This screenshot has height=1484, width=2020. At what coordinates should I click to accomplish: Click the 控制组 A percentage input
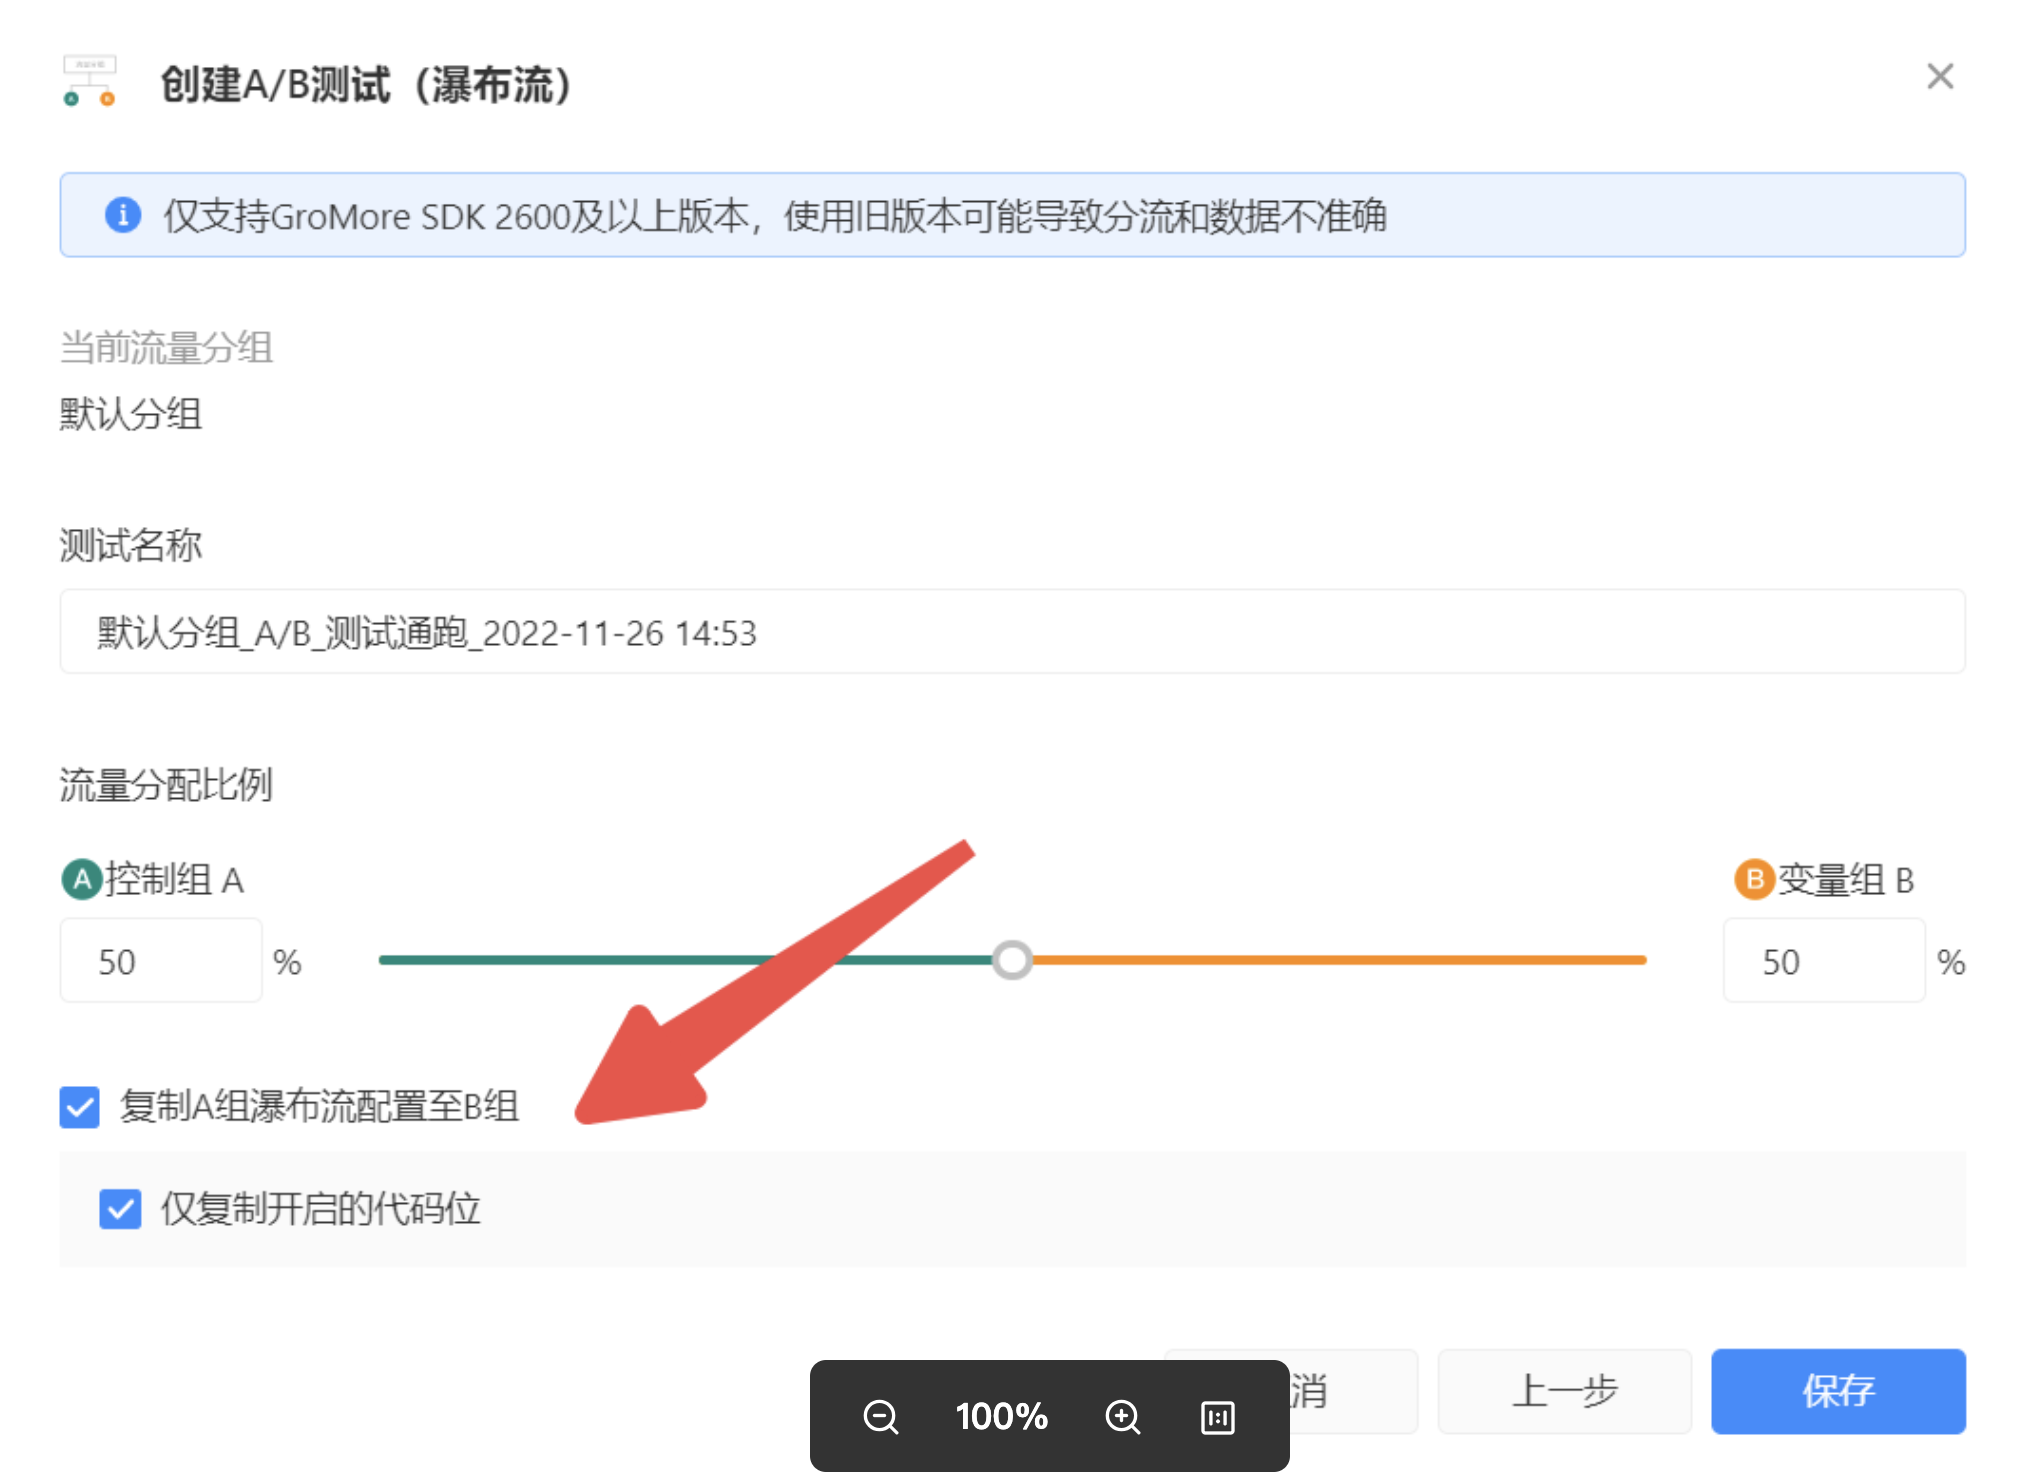click(x=161, y=961)
